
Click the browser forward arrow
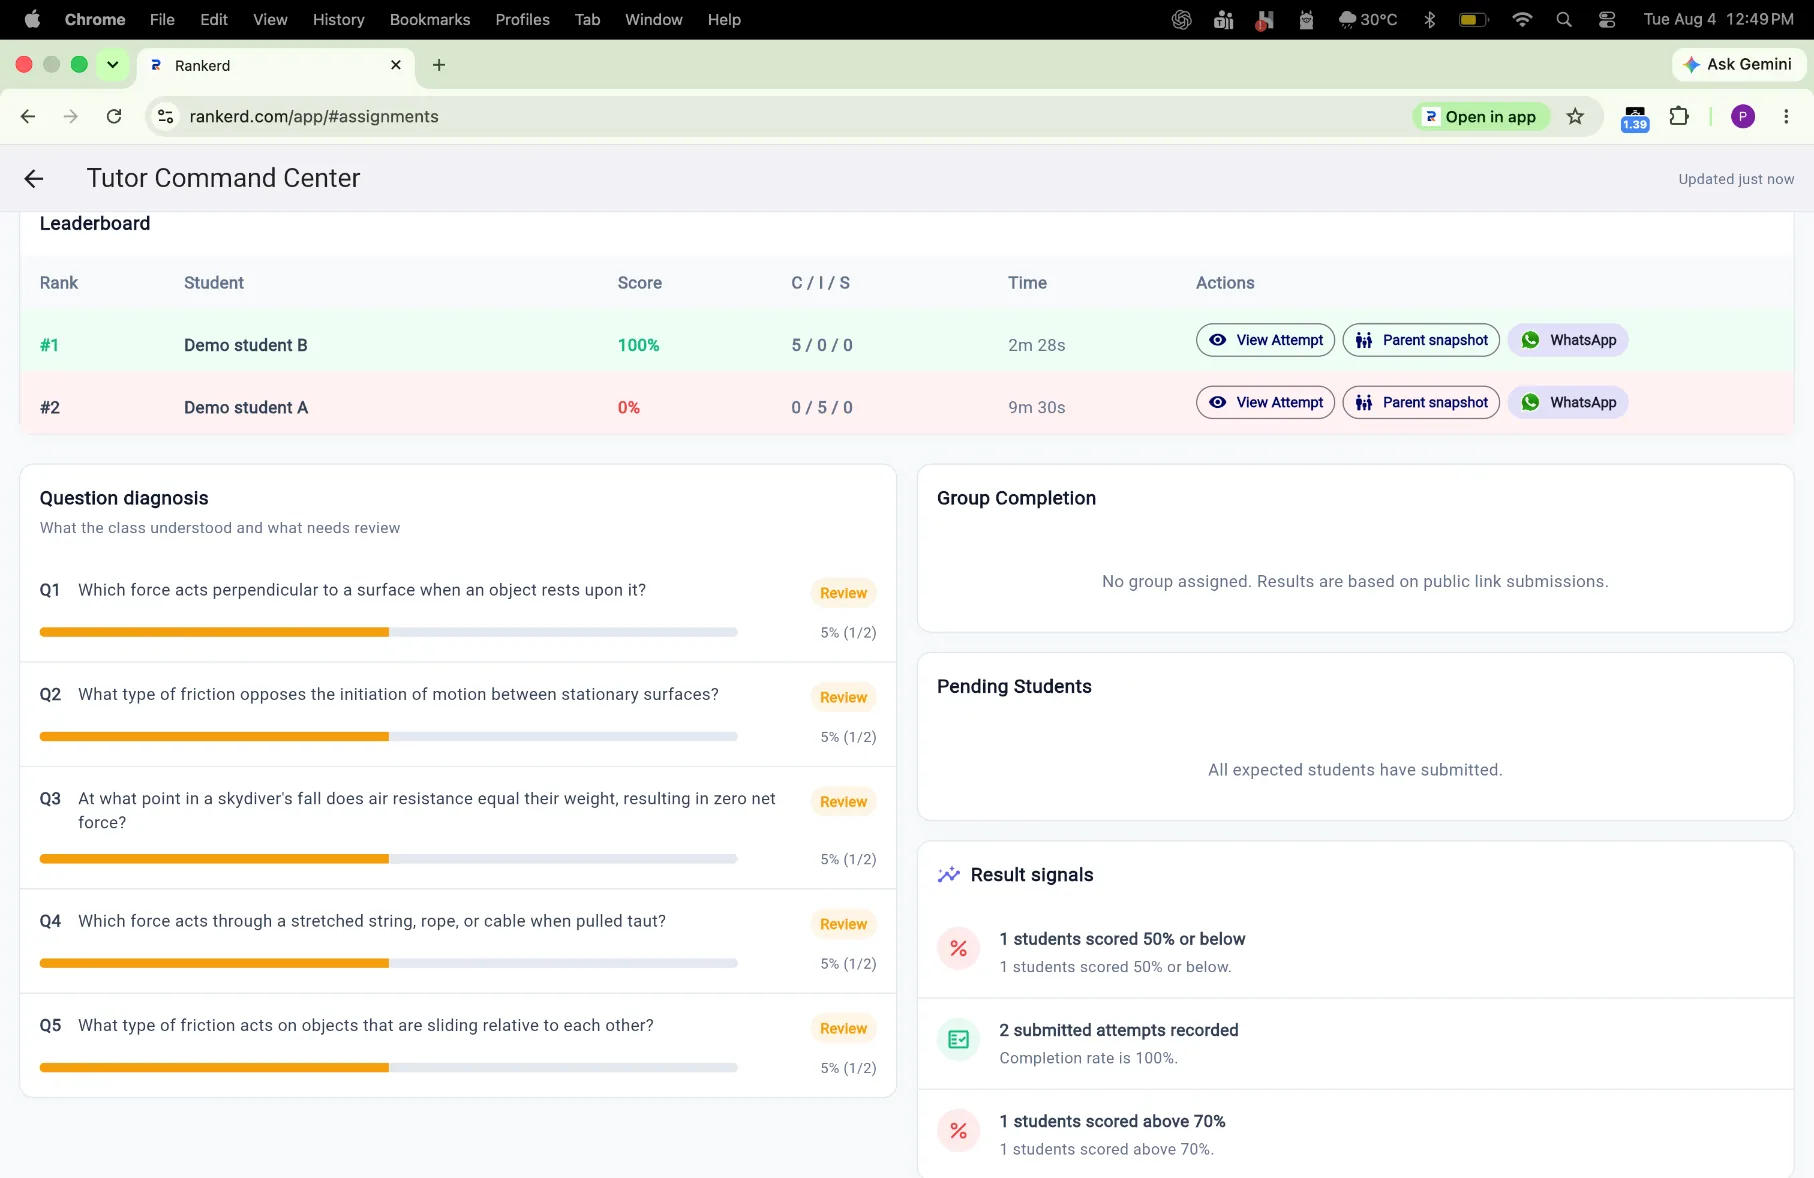point(71,117)
